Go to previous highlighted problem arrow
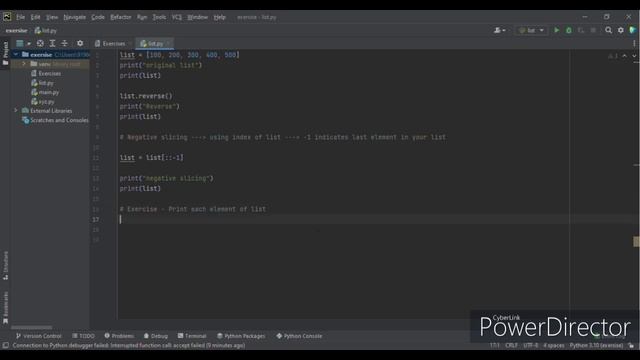 [x=624, y=56]
